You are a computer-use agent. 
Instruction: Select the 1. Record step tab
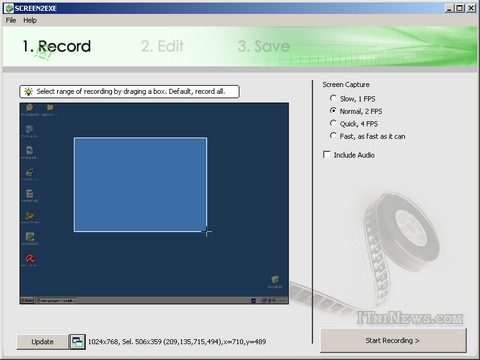57,46
